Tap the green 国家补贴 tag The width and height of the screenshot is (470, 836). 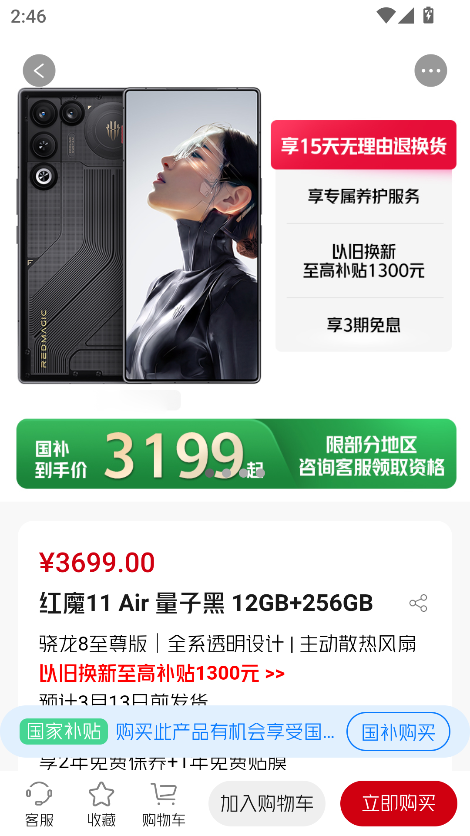click(64, 732)
